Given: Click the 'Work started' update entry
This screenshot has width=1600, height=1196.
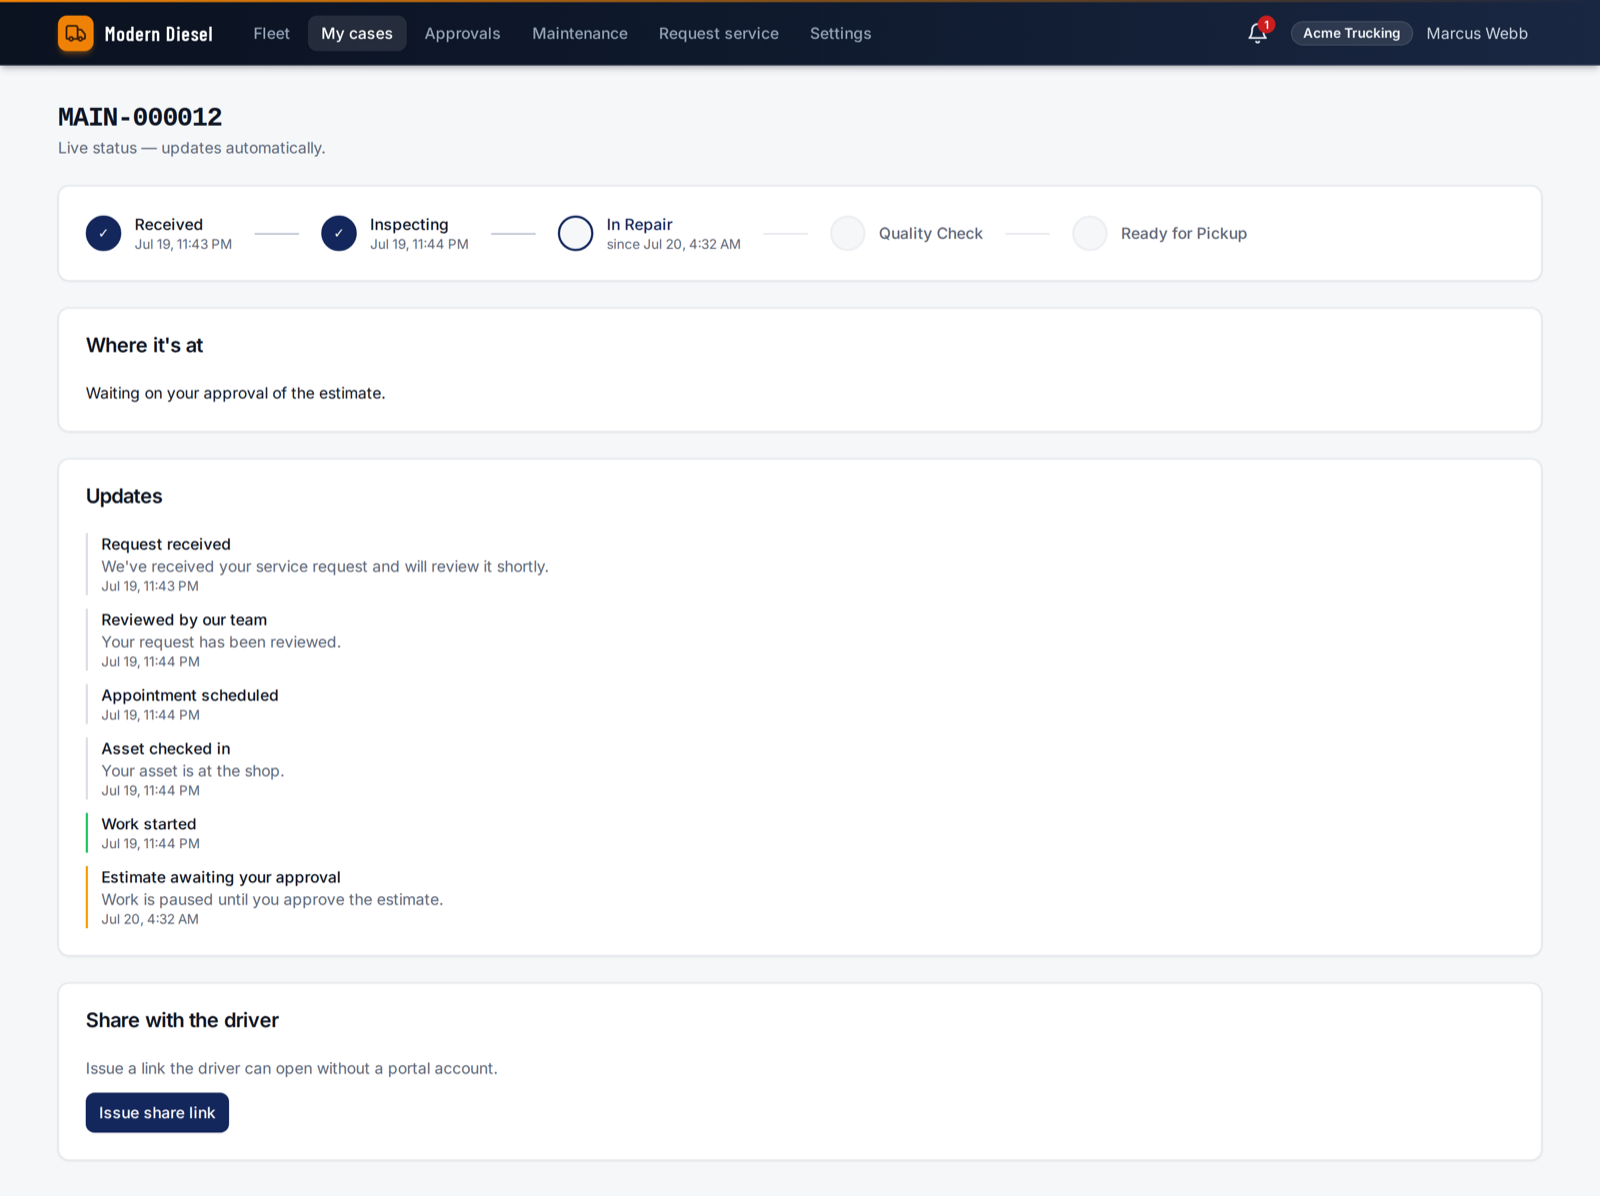Looking at the screenshot, I should click(149, 824).
